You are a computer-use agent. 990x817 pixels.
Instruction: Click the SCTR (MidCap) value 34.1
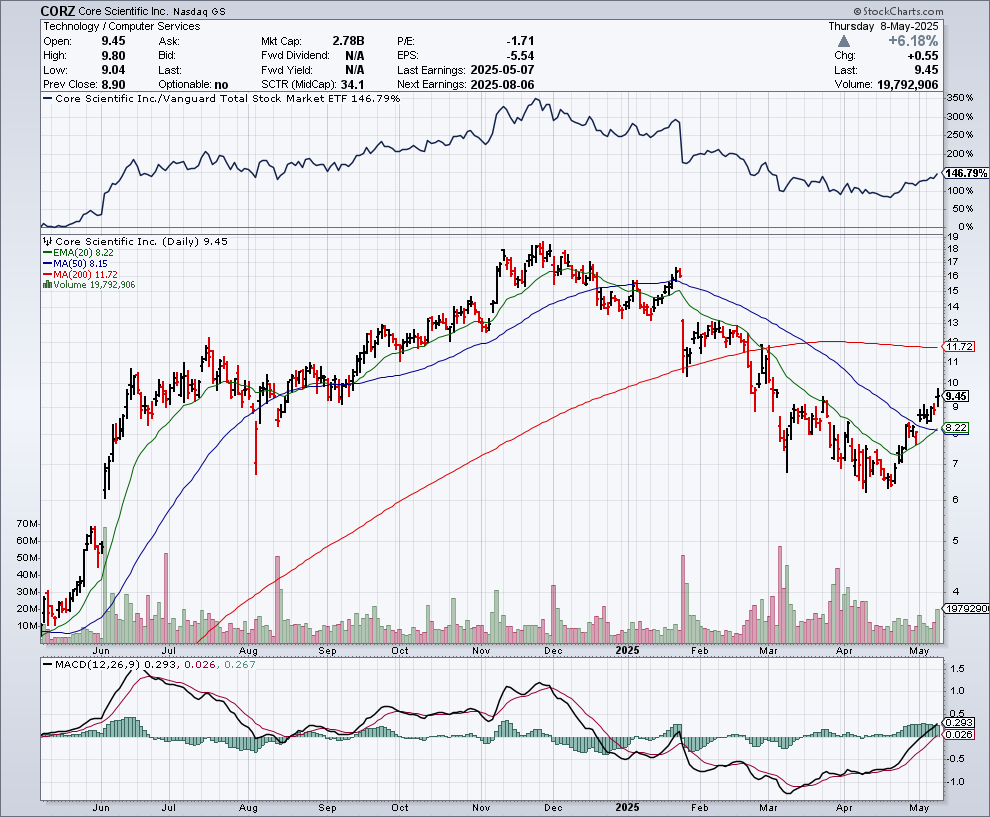[x=353, y=85]
